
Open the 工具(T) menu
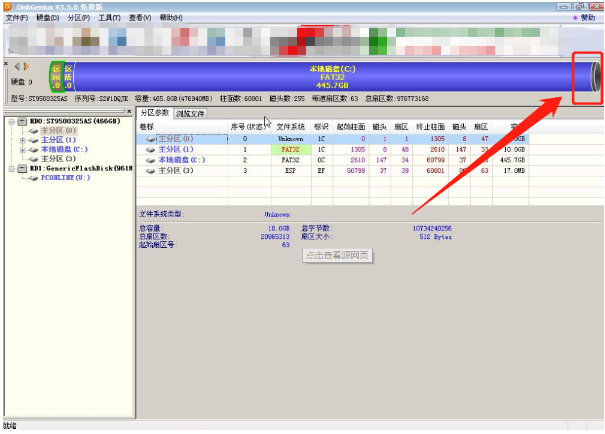[x=109, y=18]
